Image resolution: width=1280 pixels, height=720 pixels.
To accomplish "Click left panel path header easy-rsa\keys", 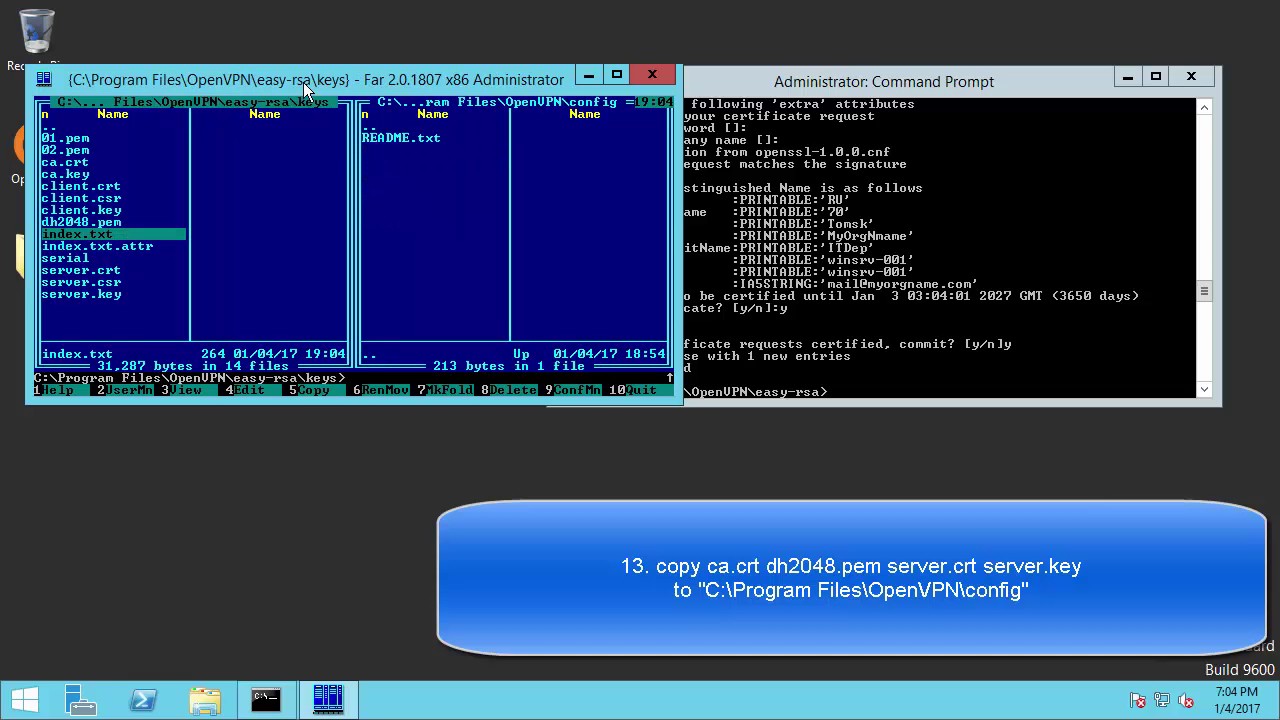I will [193, 102].
